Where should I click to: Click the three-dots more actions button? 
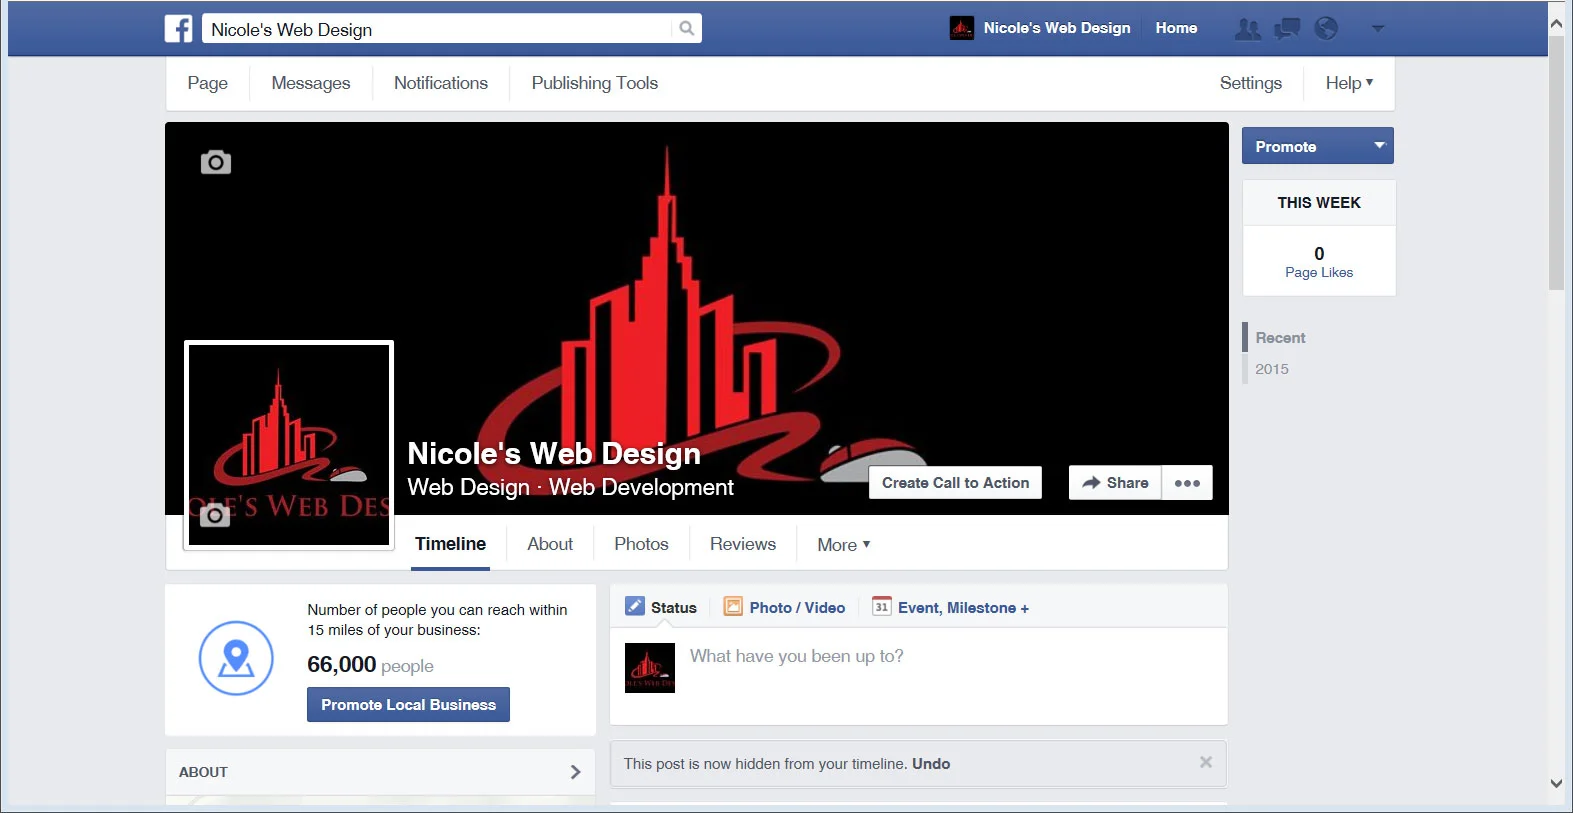1187,483
